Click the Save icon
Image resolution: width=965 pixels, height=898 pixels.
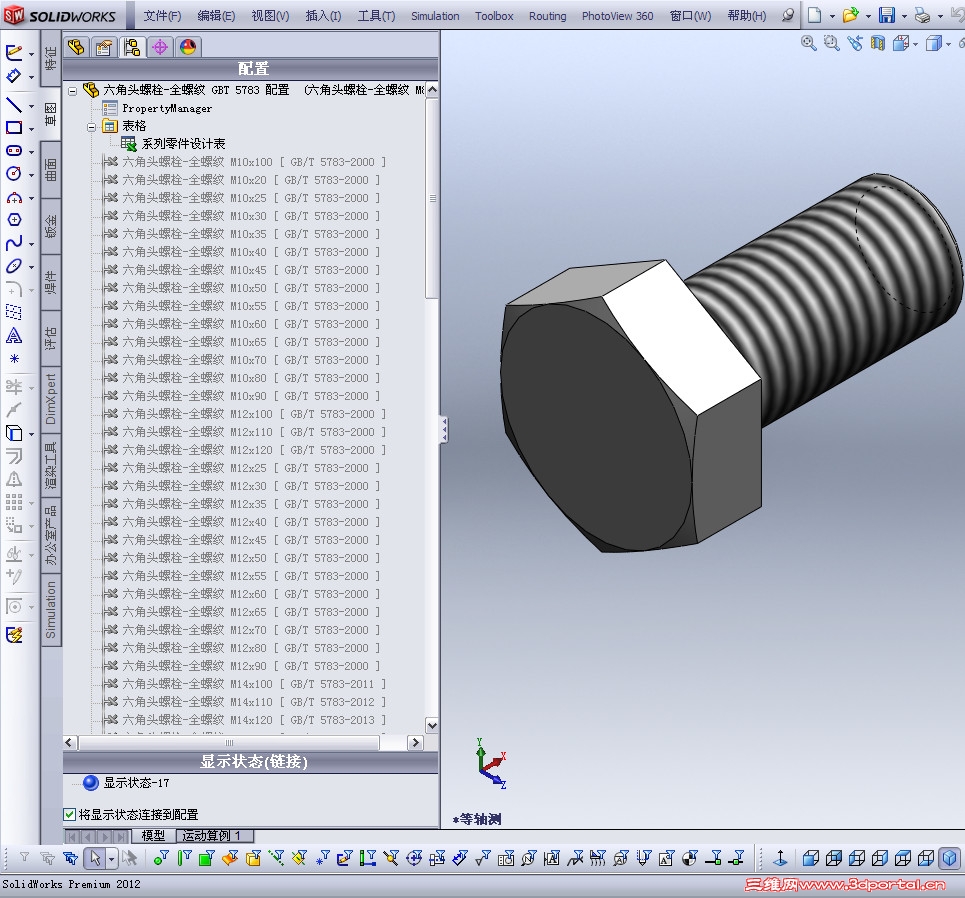(887, 15)
